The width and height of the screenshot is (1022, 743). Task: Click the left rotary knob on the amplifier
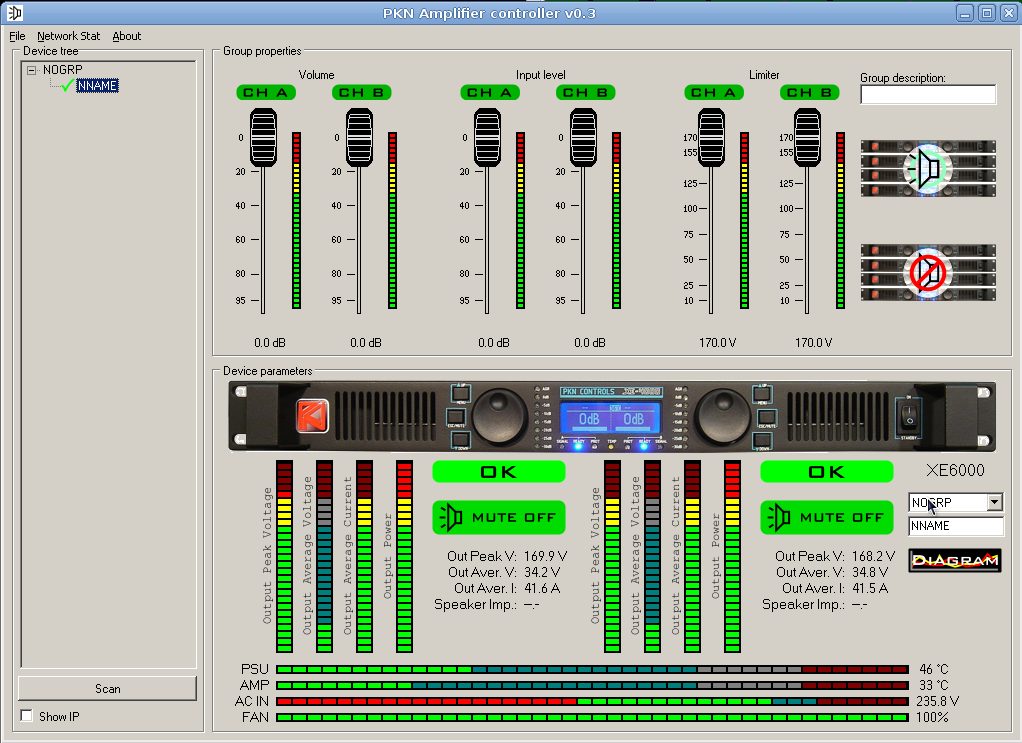pos(499,416)
